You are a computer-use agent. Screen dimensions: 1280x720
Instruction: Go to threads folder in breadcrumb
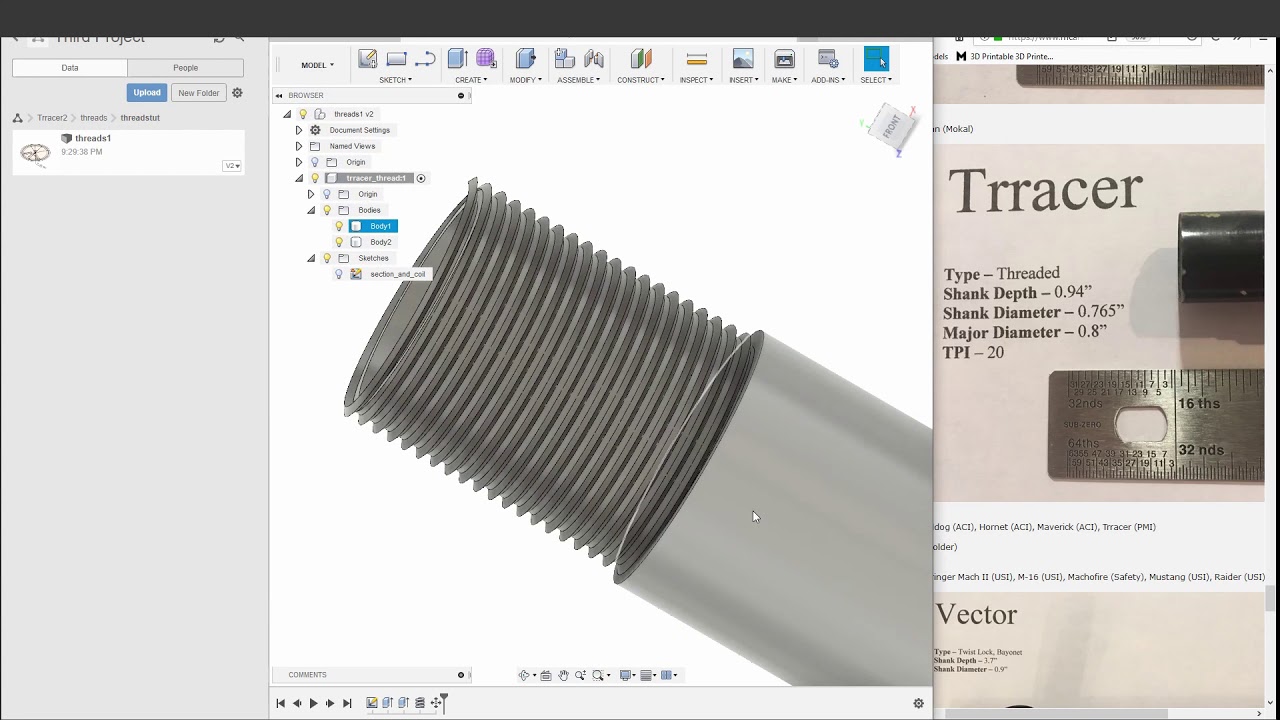(94, 118)
